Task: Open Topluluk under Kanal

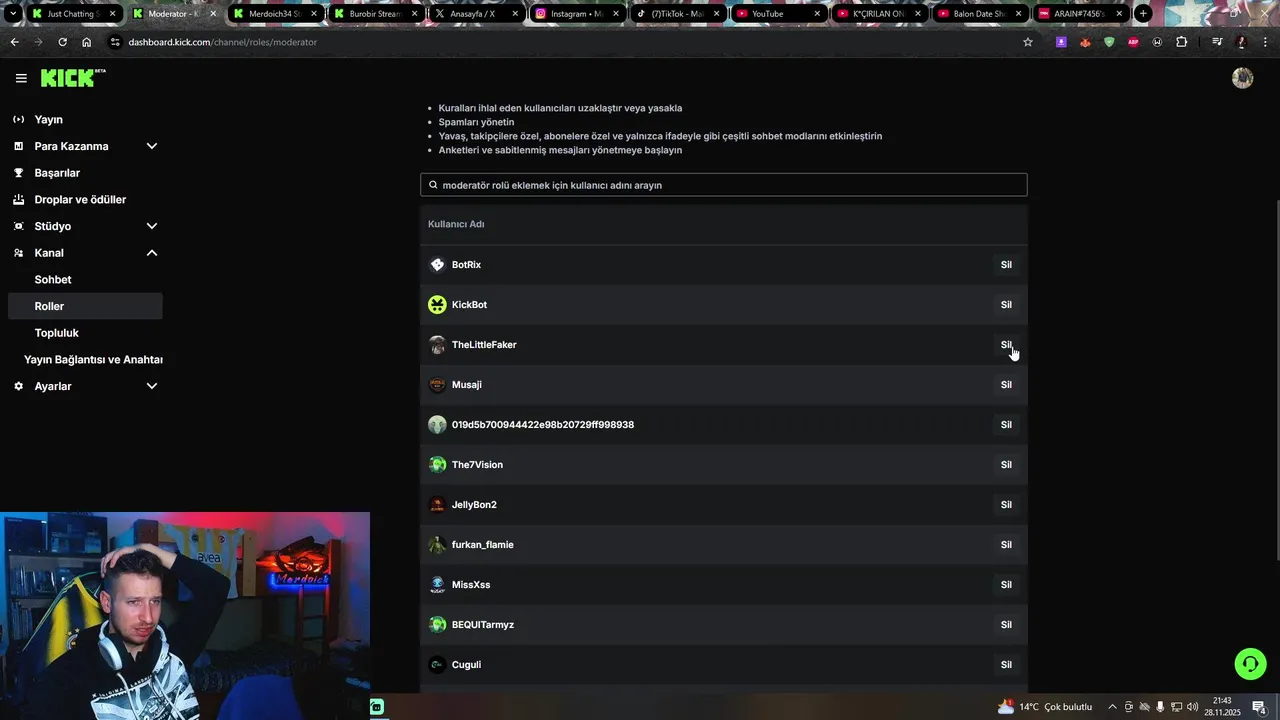Action: (x=85, y=333)
